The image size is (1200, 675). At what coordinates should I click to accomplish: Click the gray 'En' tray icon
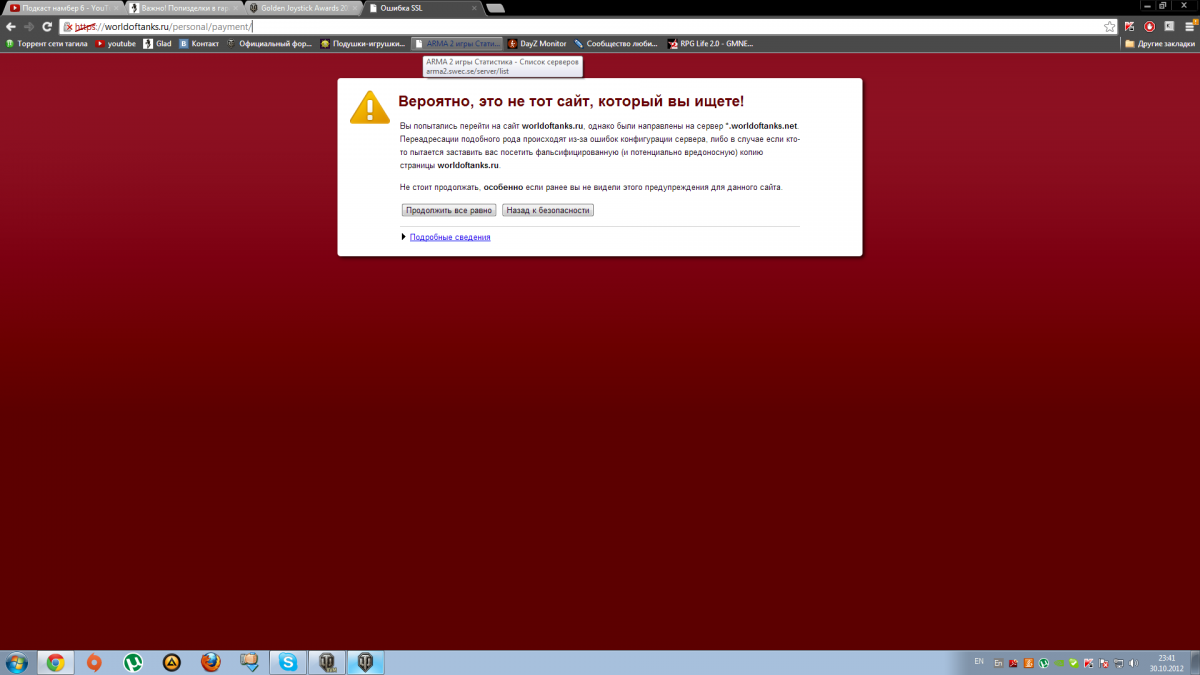click(x=998, y=663)
